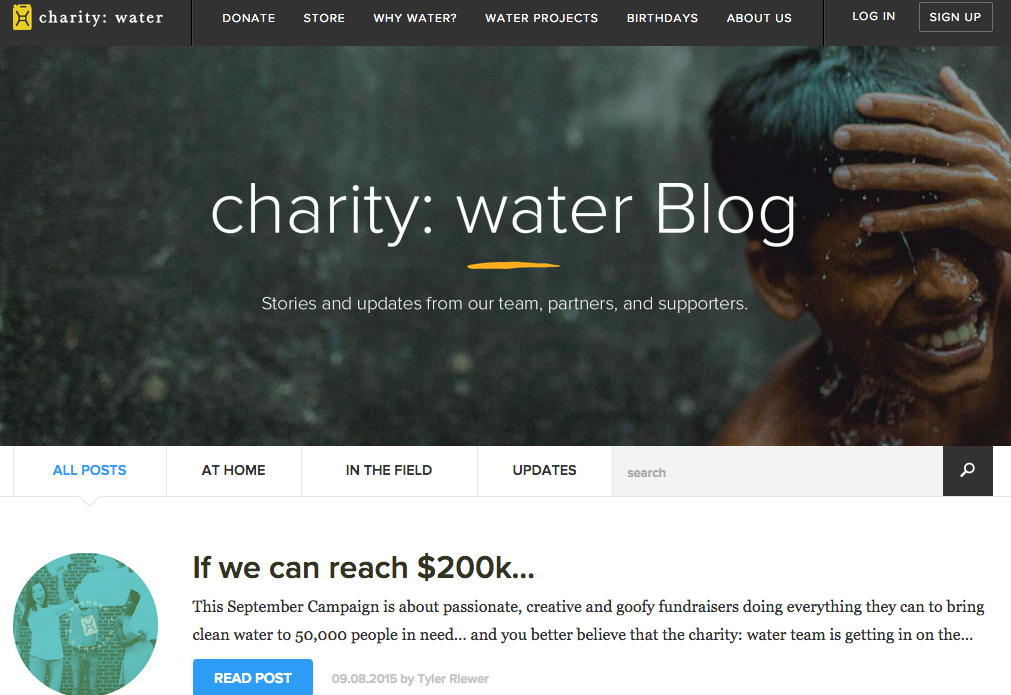This screenshot has width=1011, height=695.
Task: Select Water Projects in the top nav
Action: coord(542,18)
